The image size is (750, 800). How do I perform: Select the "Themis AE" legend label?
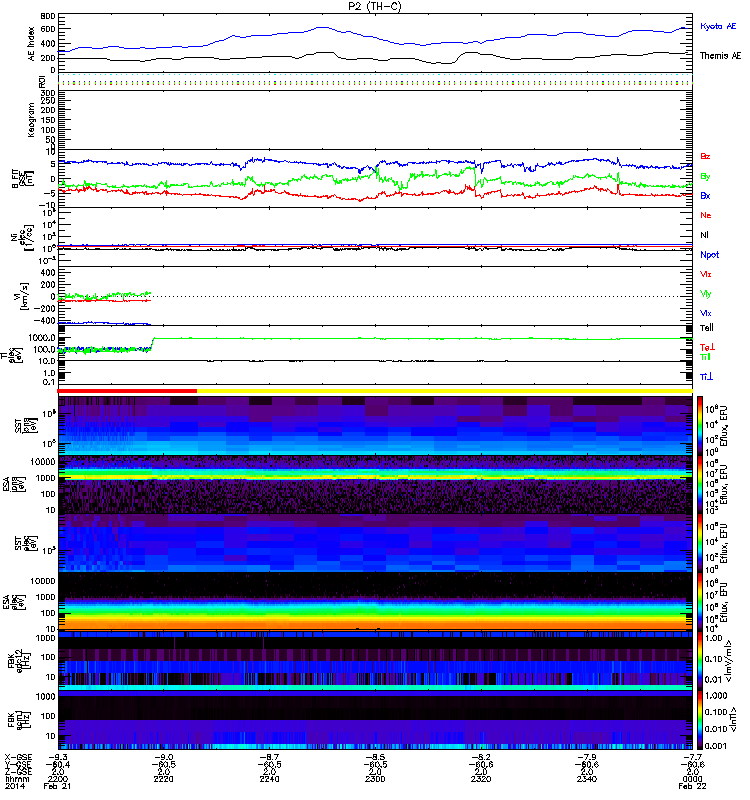tap(720, 56)
